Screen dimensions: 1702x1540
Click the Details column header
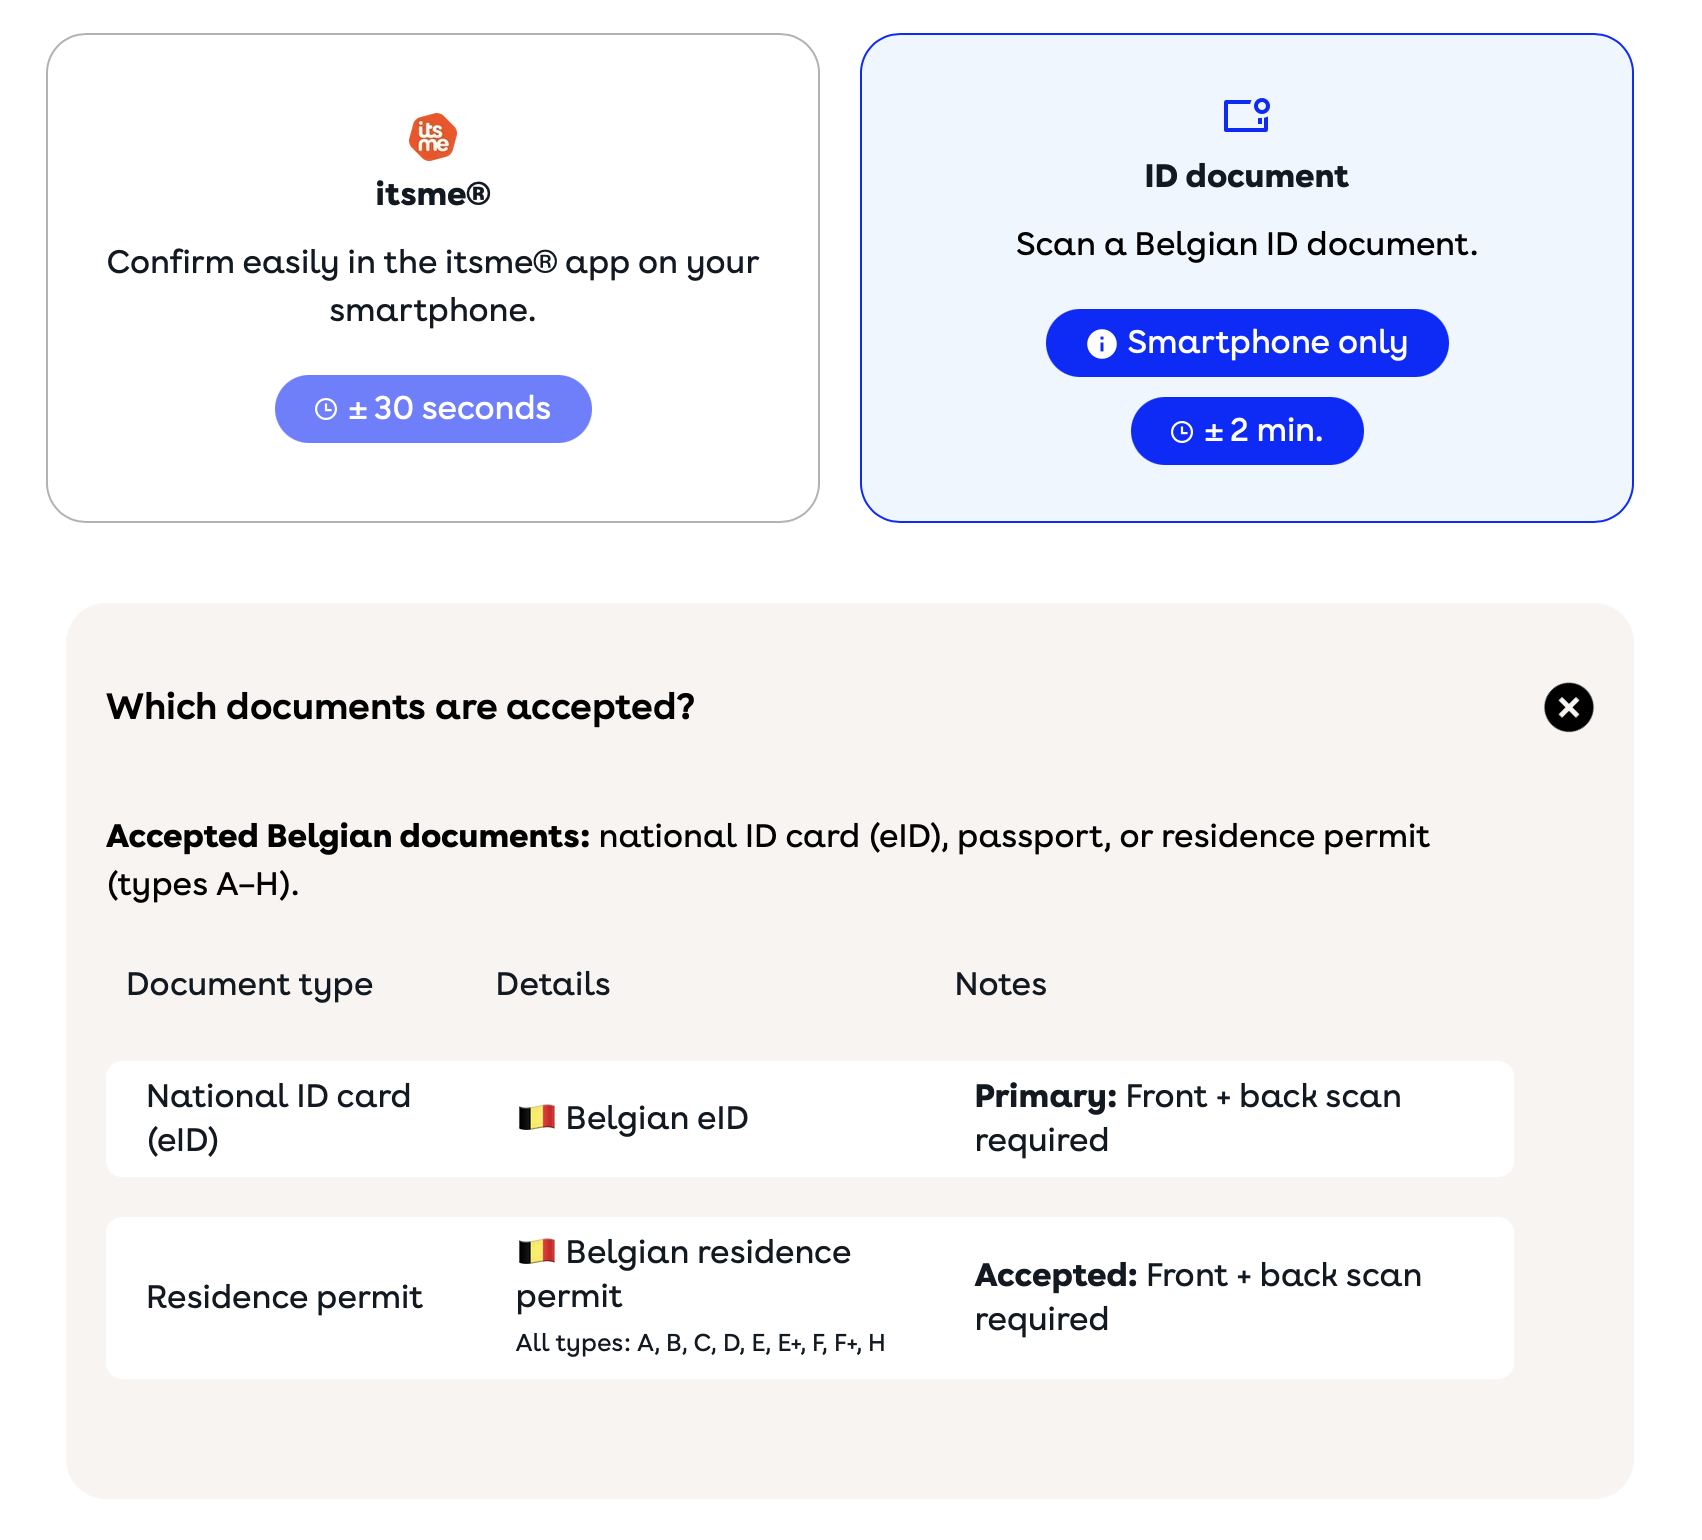[x=553, y=984]
